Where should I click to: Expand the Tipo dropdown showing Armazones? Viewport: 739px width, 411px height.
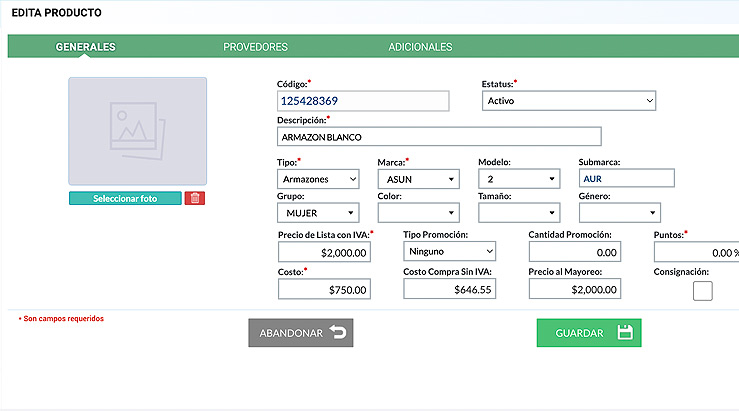[x=318, y=179]
